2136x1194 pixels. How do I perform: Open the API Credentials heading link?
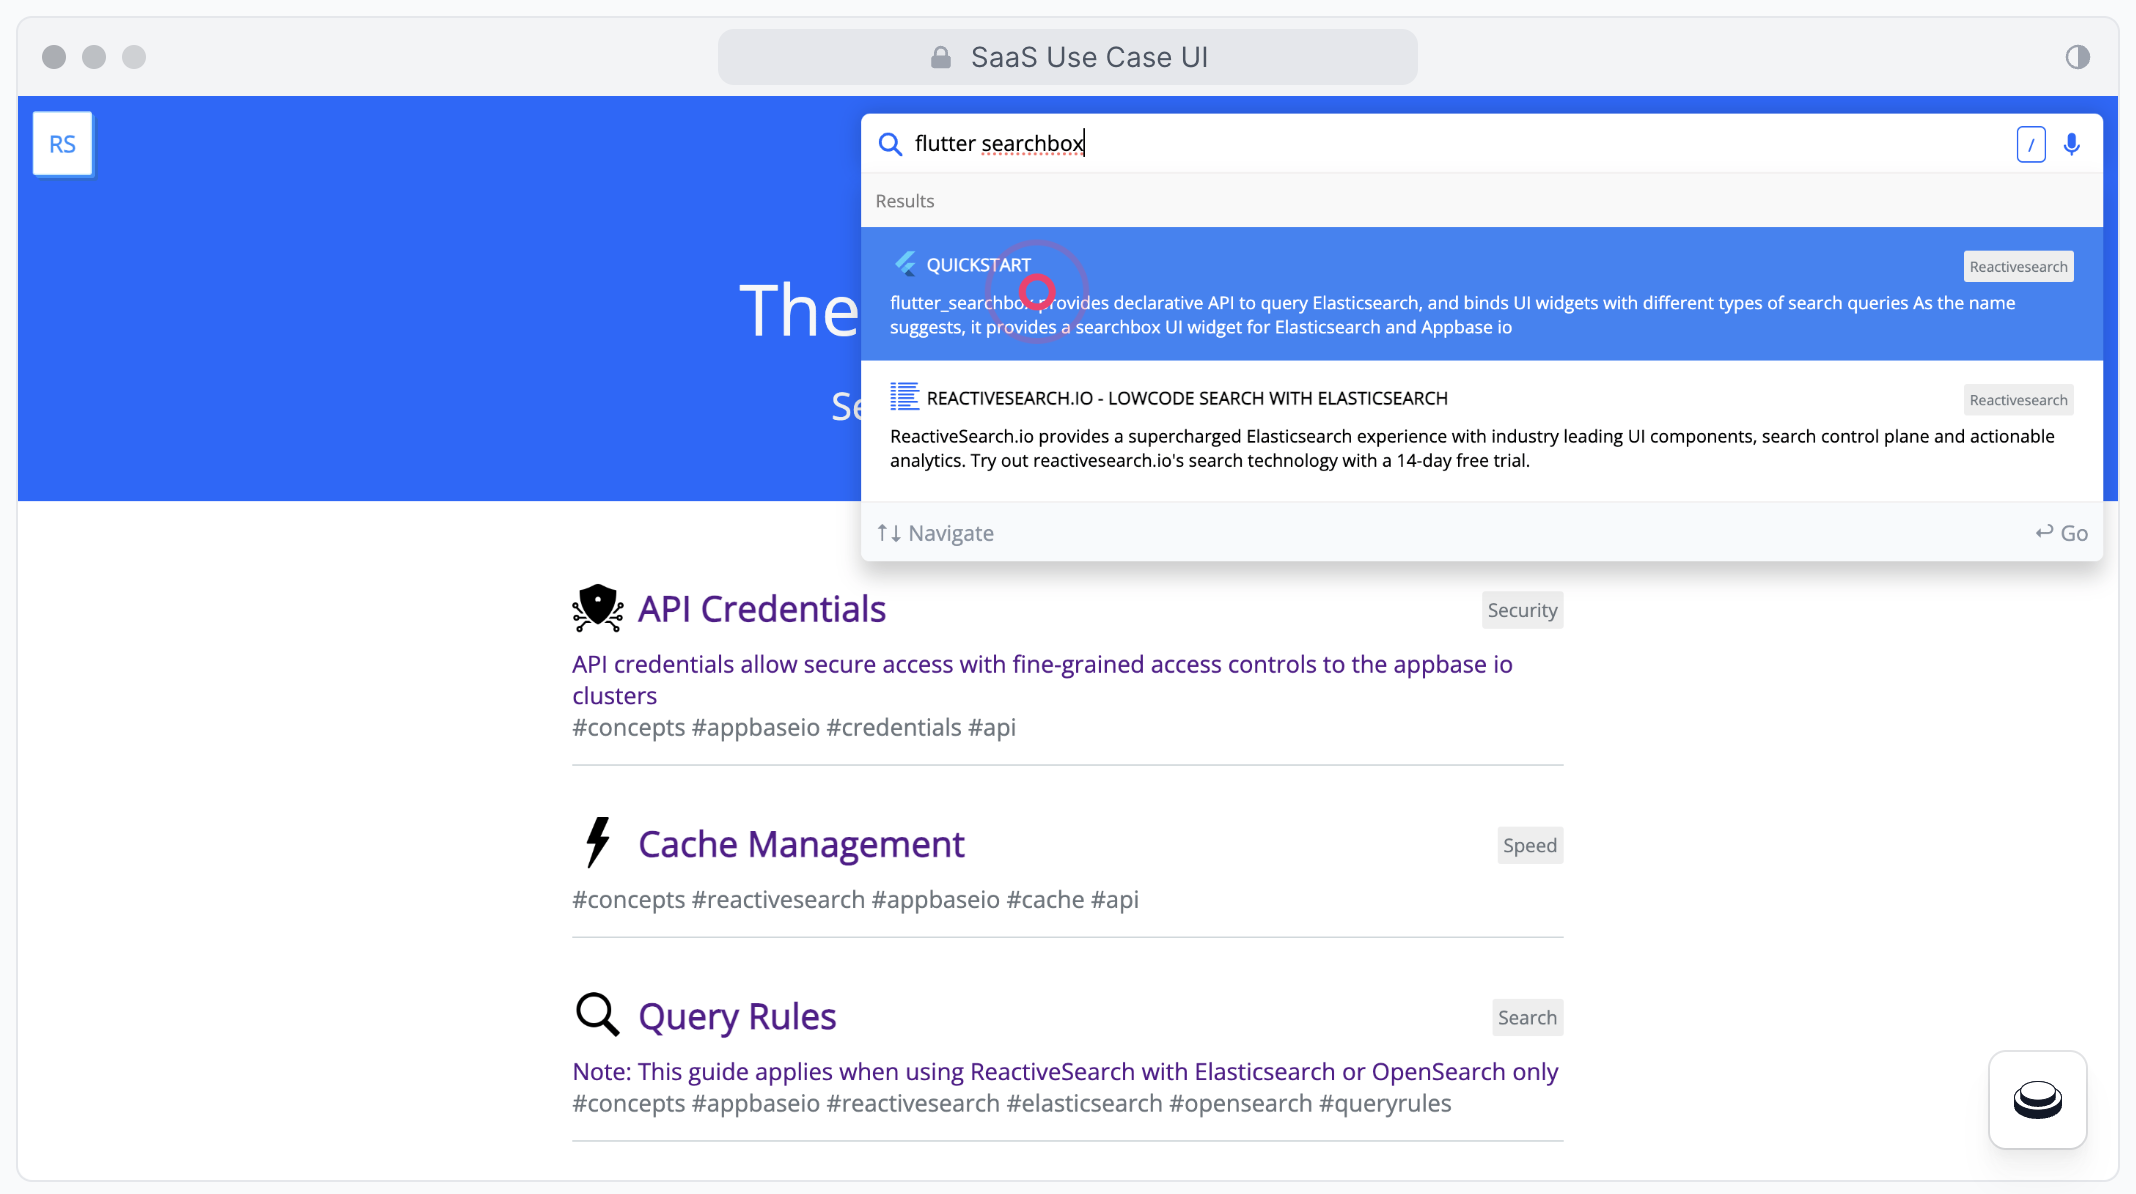pos(762,609)
